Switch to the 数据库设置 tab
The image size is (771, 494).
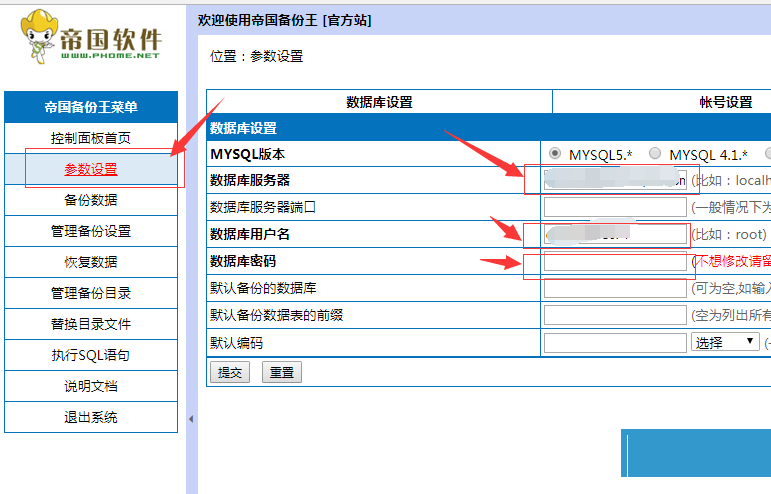[x=379, y=102]
